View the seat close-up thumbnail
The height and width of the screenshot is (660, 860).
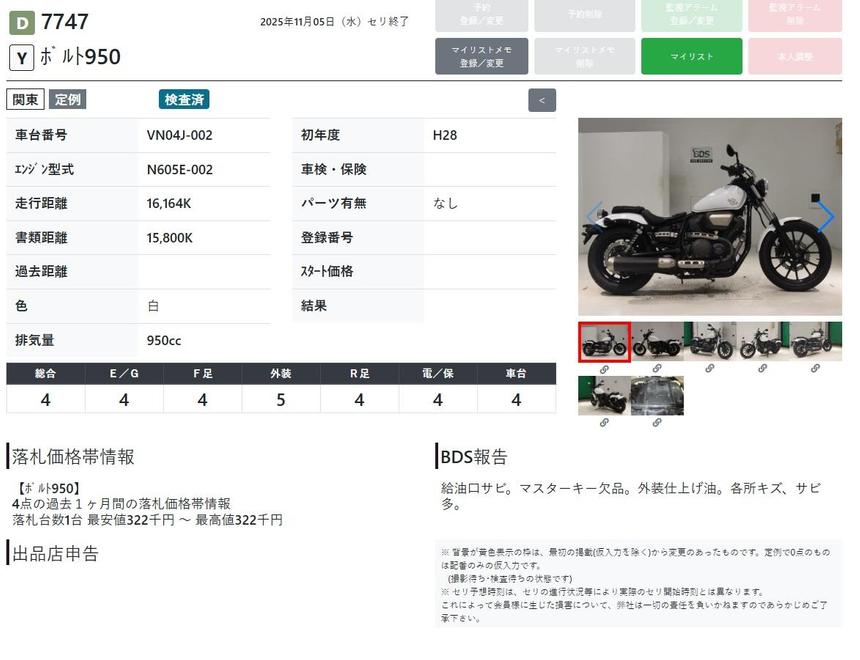point(657,396)
